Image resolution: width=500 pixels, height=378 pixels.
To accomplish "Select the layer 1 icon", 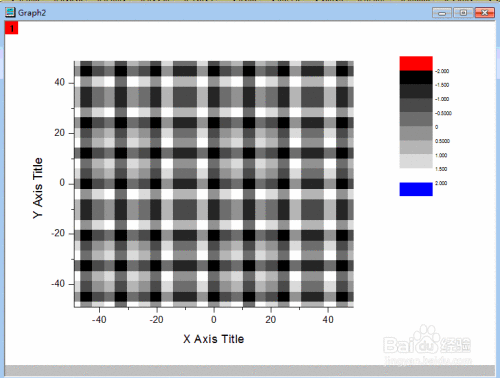I will pyautogui.click(x=11, y=28).
